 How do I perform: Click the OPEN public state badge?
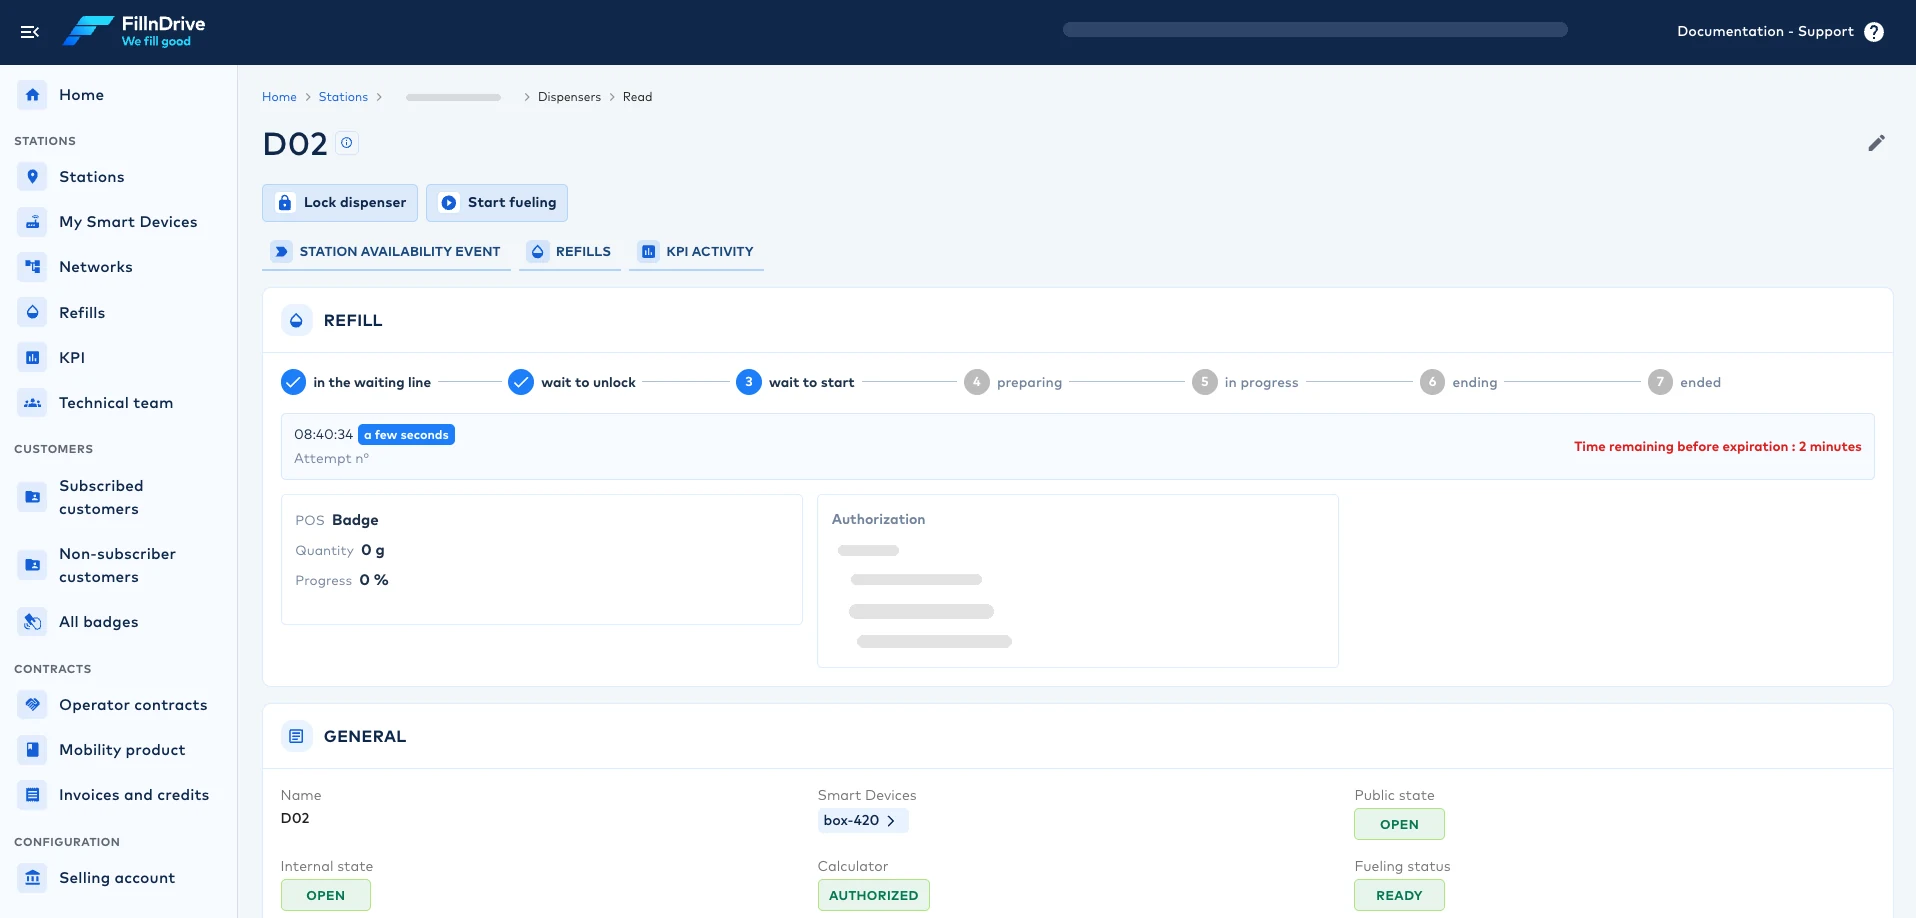pos(1399,824)
